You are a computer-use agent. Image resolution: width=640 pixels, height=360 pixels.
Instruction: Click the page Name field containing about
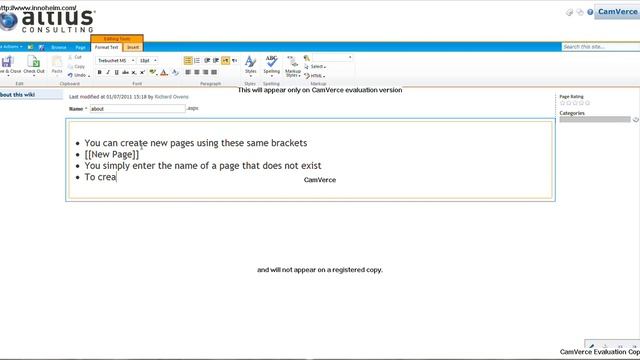click(x=138, y=109)
